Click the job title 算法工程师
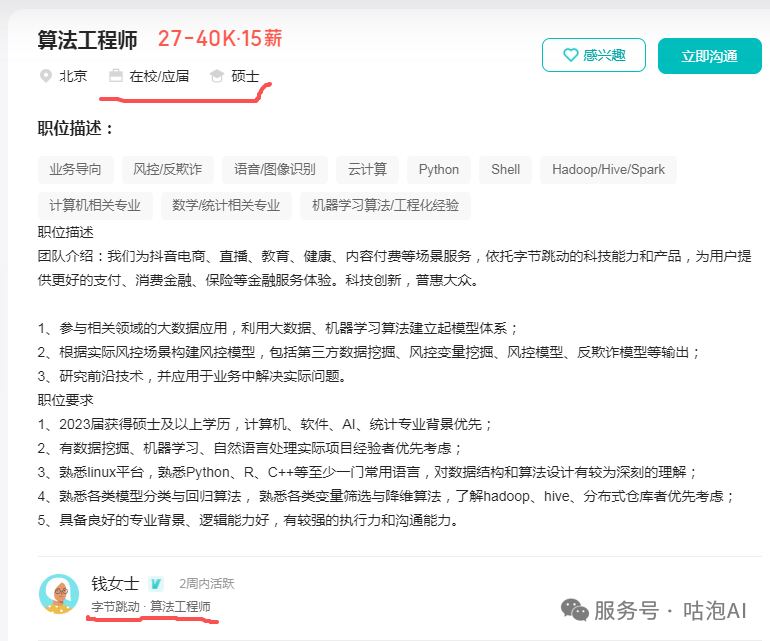 click(x=87, y=40)
